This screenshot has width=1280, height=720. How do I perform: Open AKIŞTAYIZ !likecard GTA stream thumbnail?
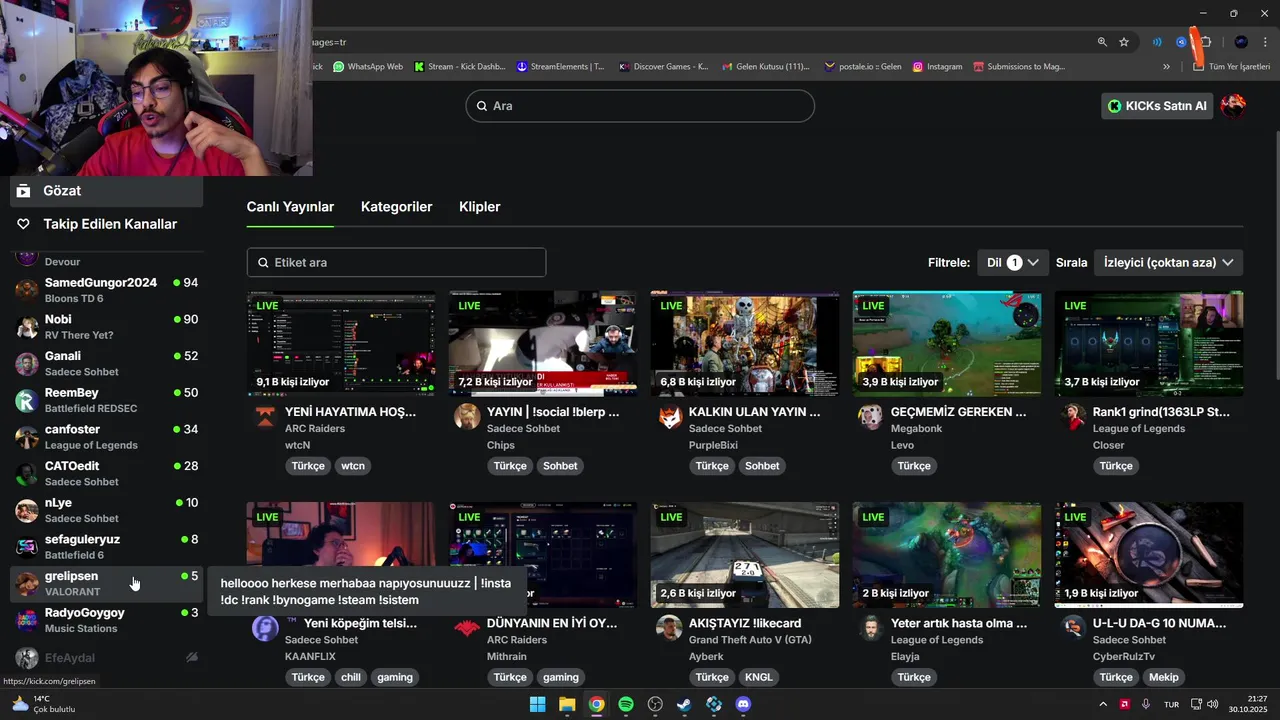(x=745, y=555)
